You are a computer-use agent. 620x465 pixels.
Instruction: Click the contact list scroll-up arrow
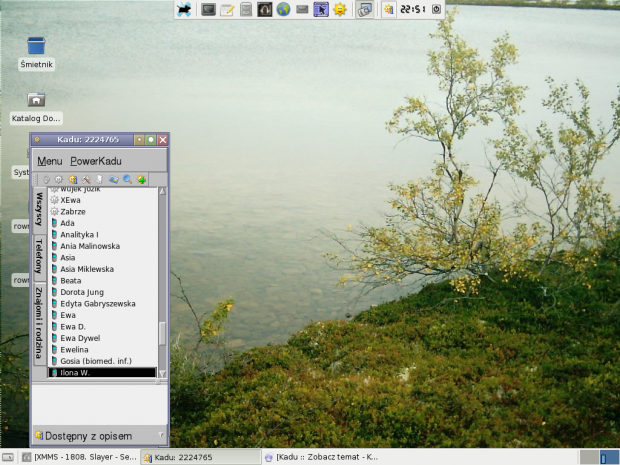(163, 191)
